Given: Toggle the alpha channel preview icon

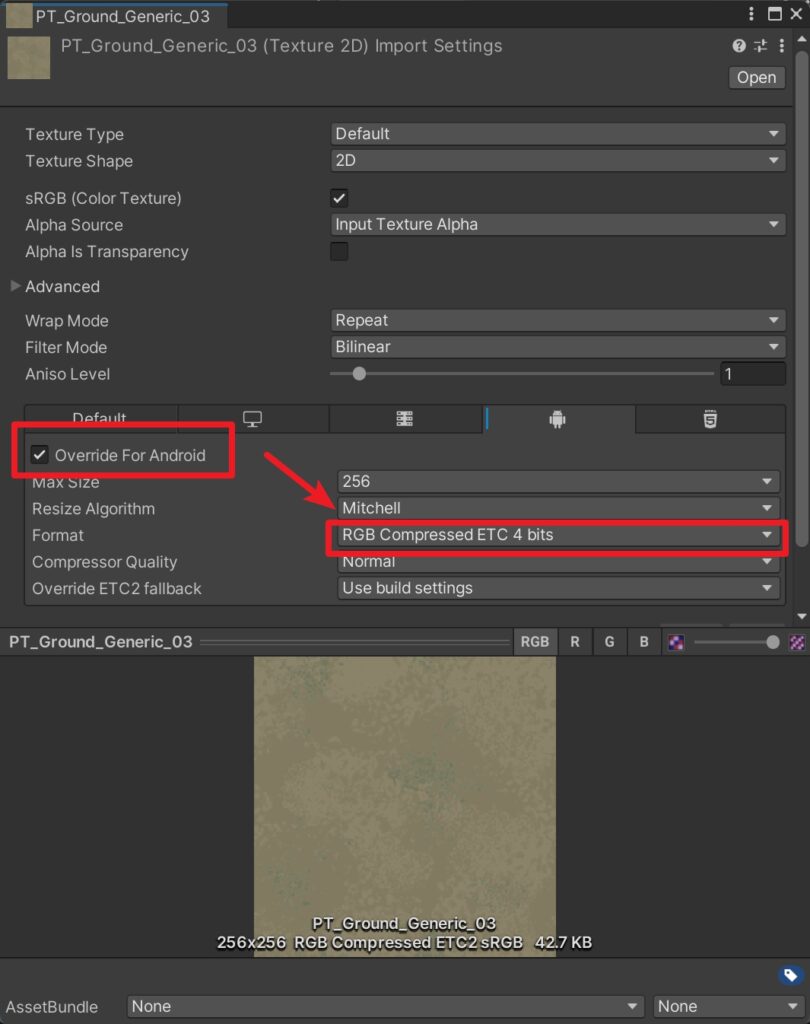Looking at the screenshot, I should coord(676,642).
